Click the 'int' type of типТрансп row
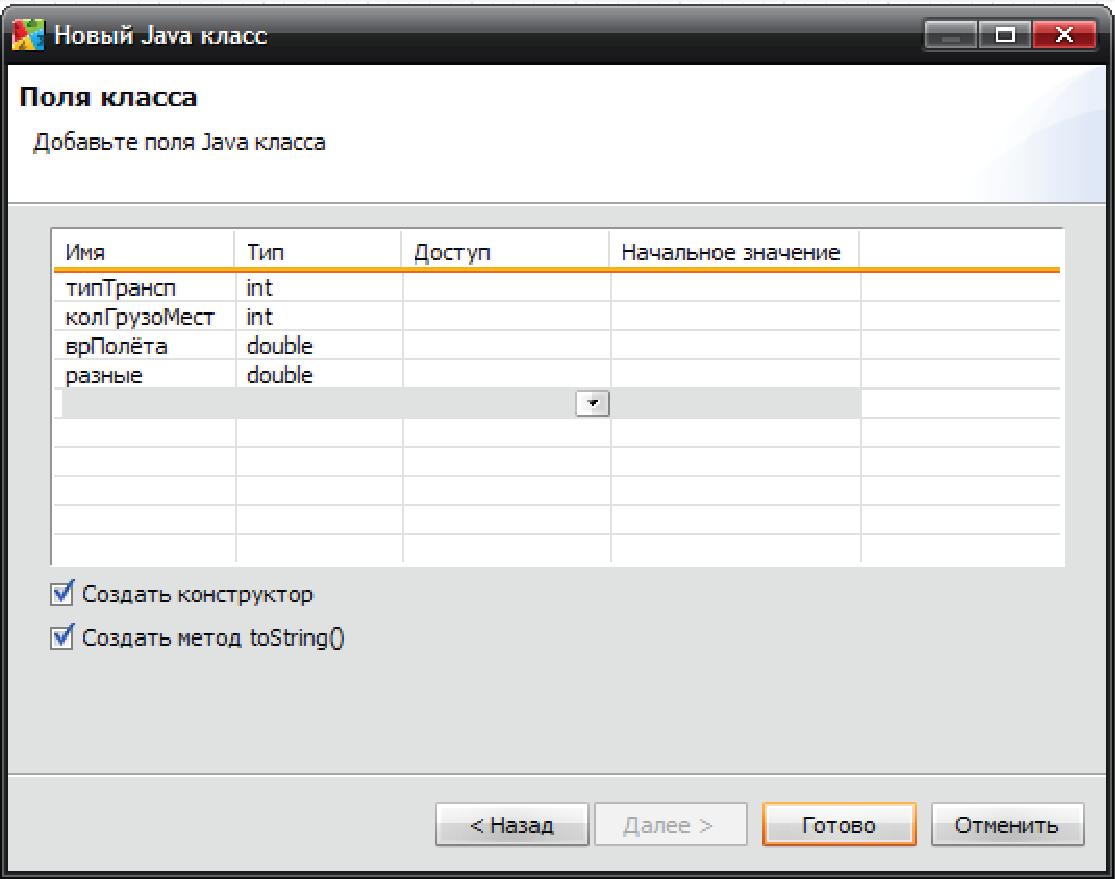Viewport: 1115px width, 879px height. coord(319,287)
